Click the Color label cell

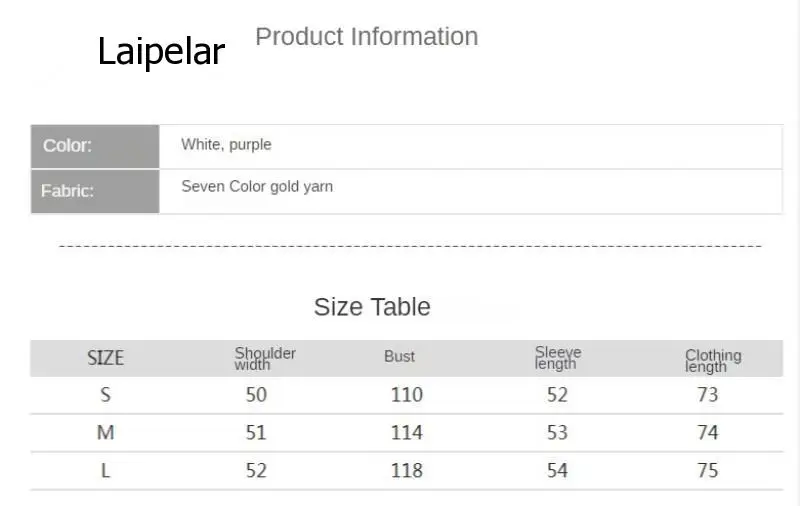95,146
